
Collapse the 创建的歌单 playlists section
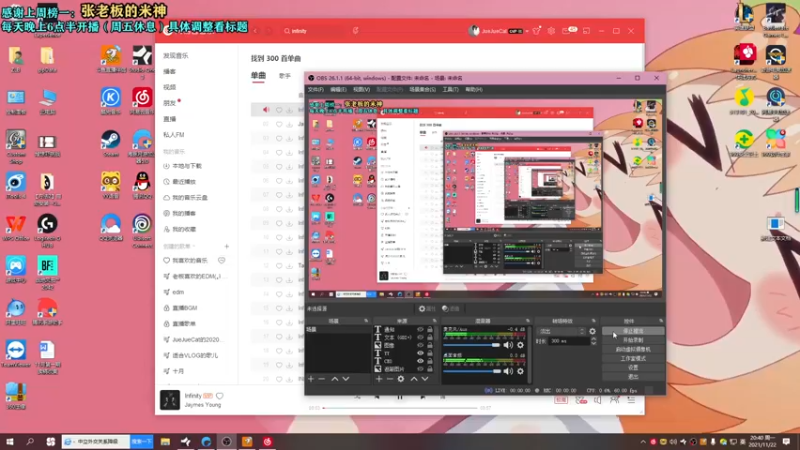(x=193, y=246)
